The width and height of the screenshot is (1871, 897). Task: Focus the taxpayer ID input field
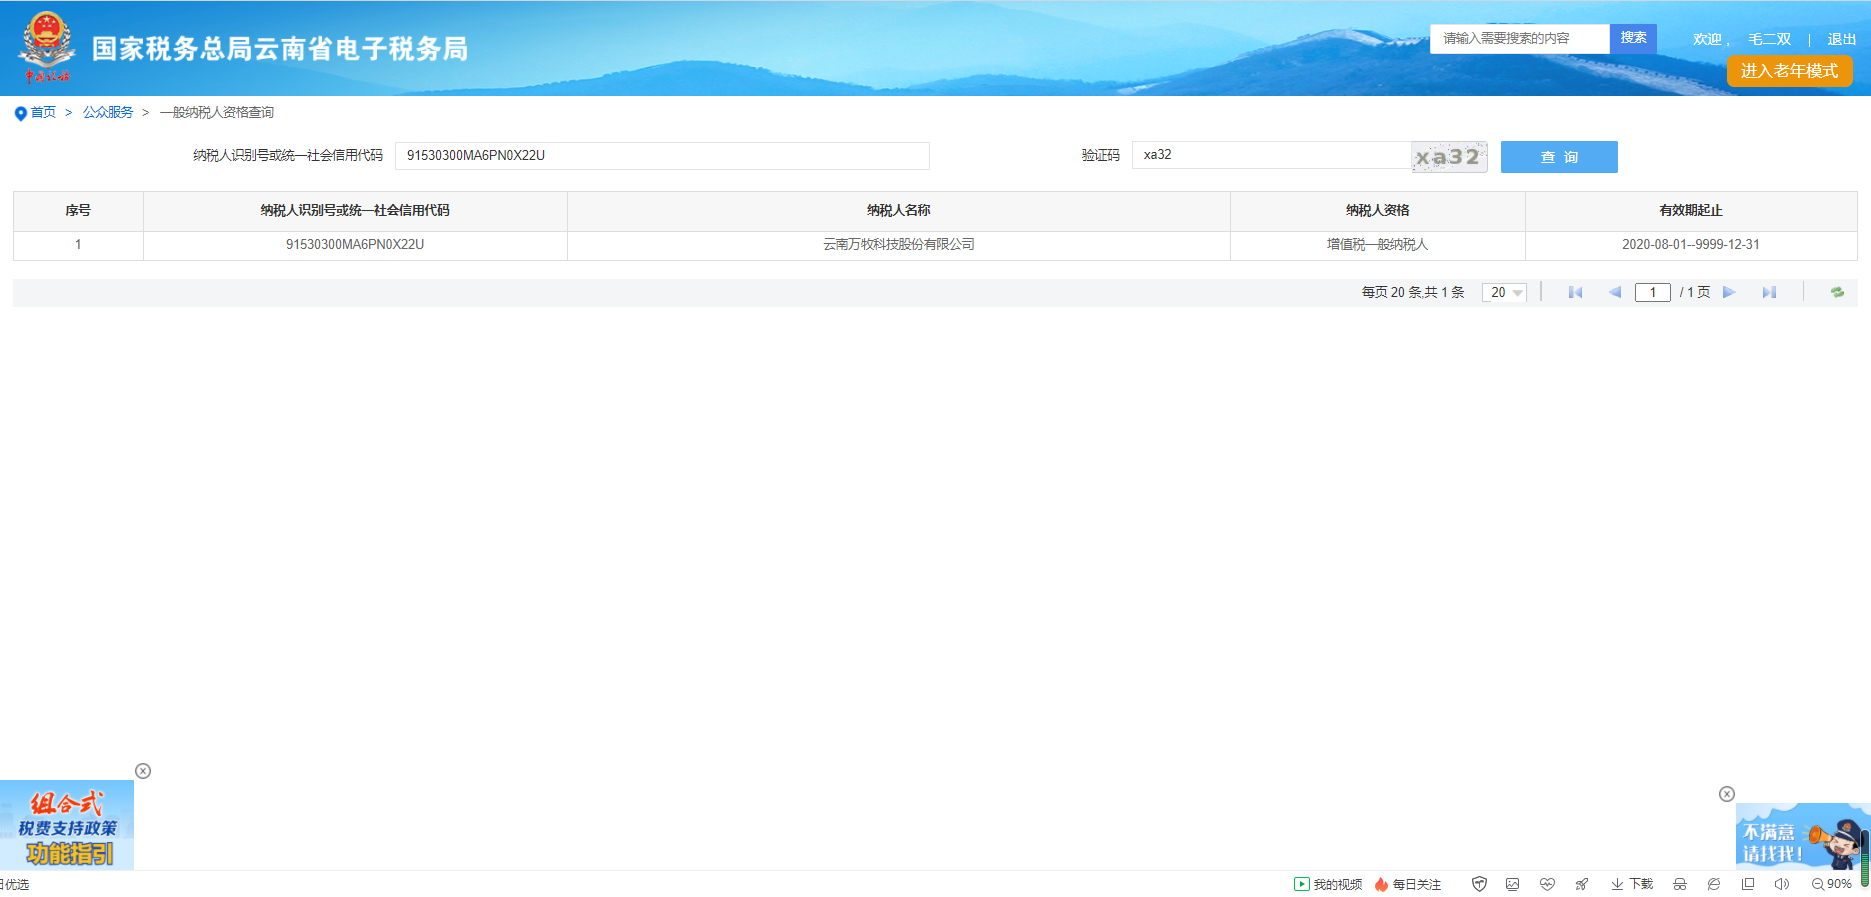662,156
